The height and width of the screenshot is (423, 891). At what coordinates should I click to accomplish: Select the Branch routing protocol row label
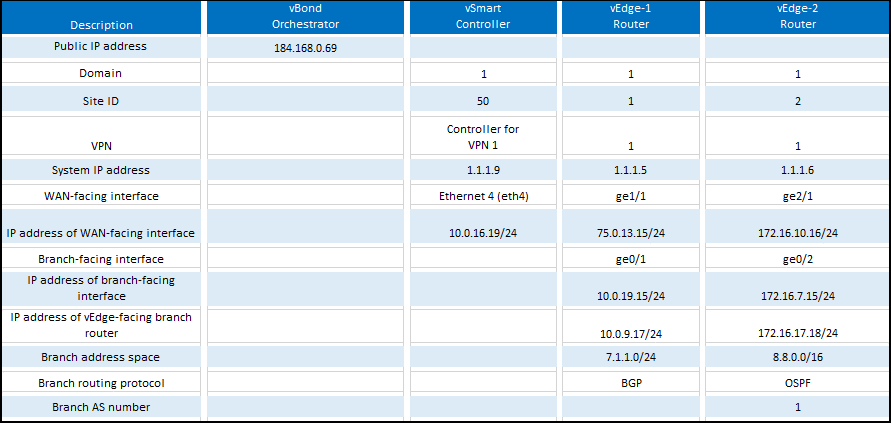pyautogui.click(x=101, y=383)
